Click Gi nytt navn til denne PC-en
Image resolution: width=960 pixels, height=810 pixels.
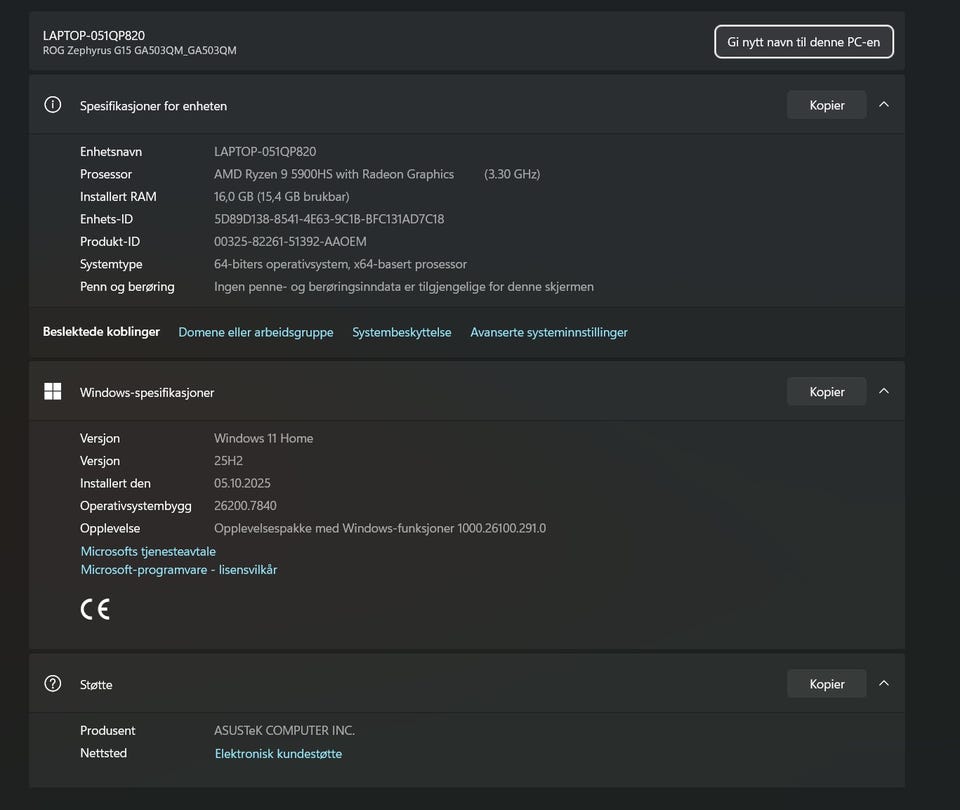point(803,42)
